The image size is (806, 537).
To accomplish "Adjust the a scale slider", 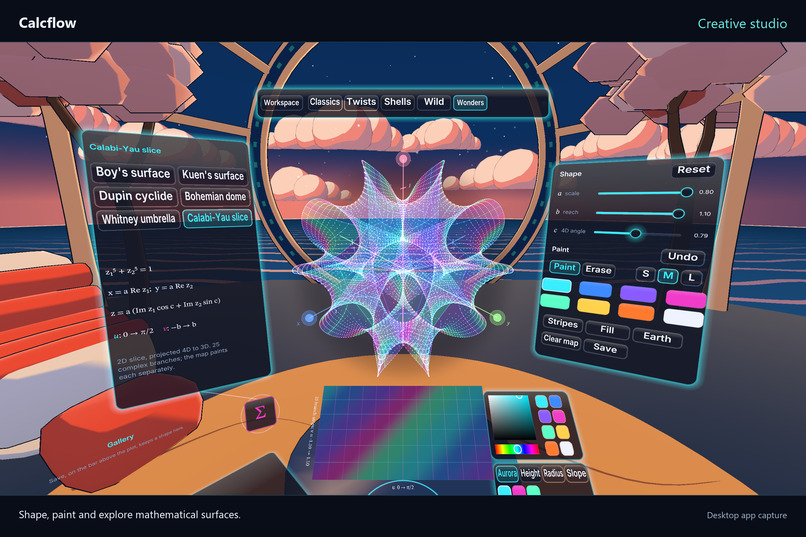I will pos(645,193).
